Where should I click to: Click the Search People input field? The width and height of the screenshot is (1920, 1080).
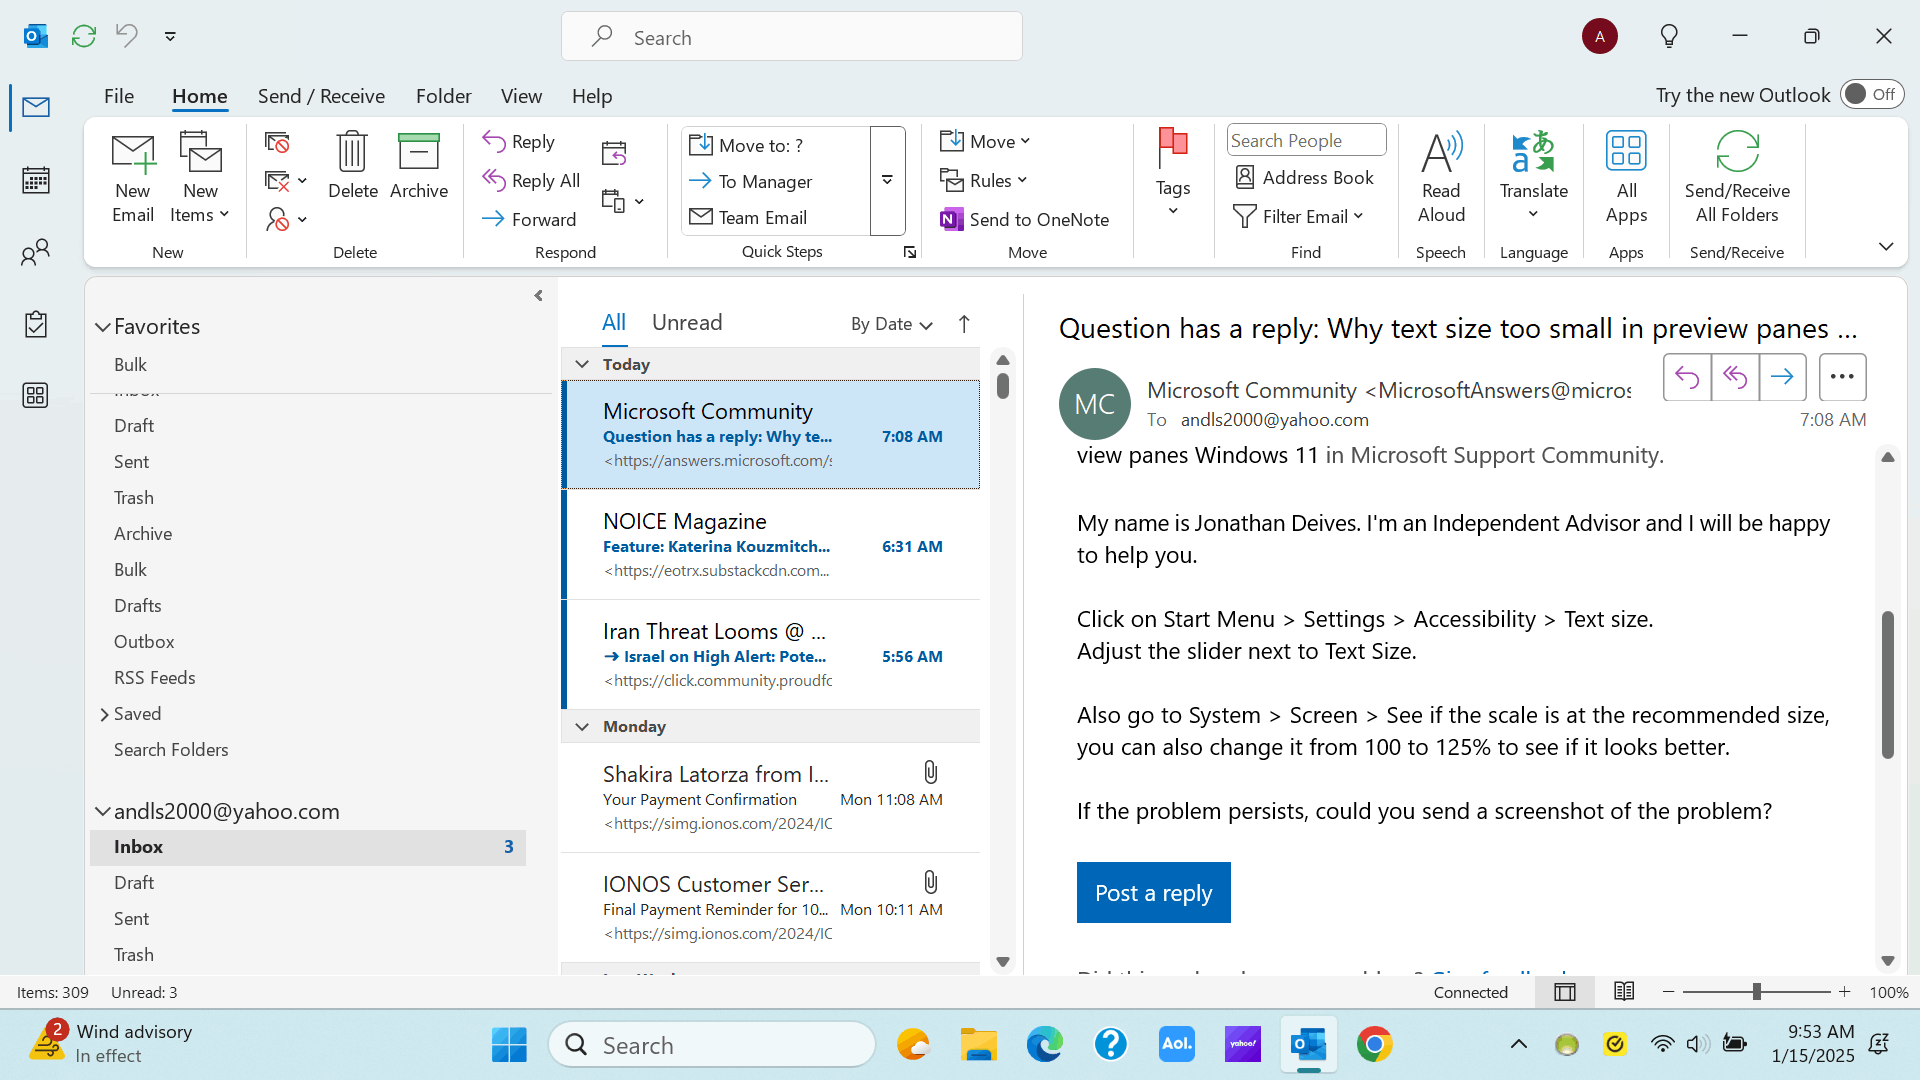pyautogui.click(x=1305, y=140)
